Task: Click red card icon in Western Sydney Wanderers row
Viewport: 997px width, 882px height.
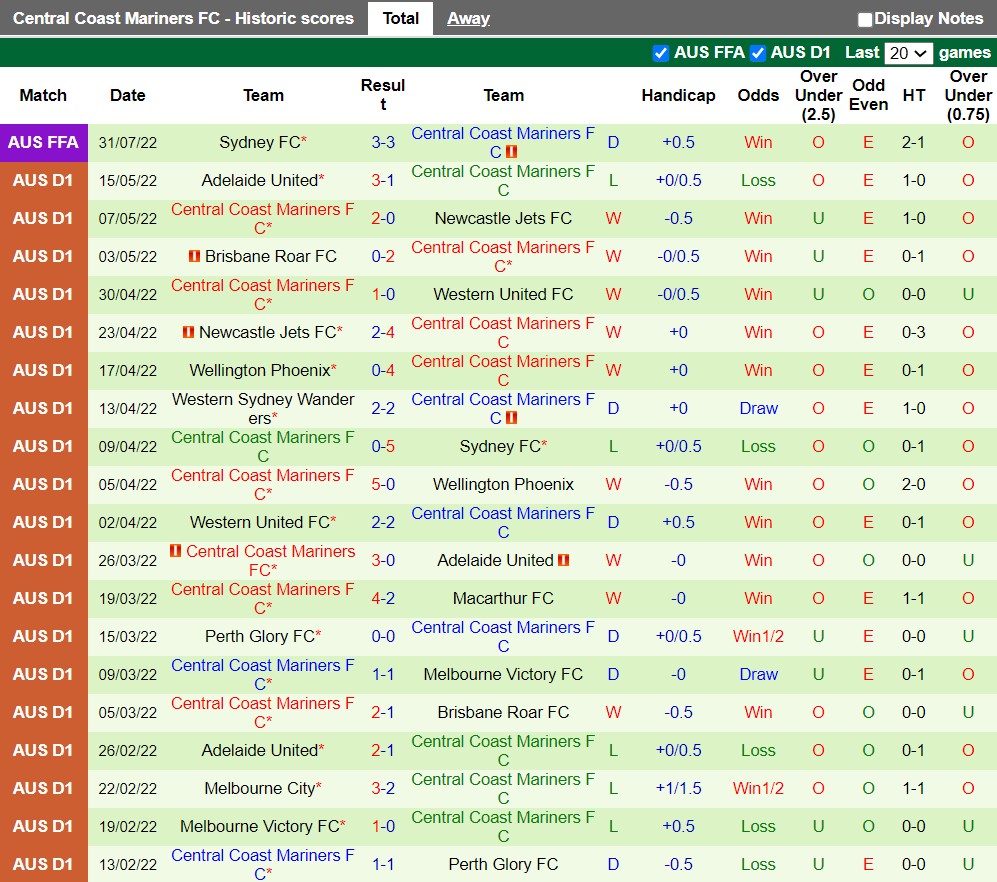Action: (511, 418)
